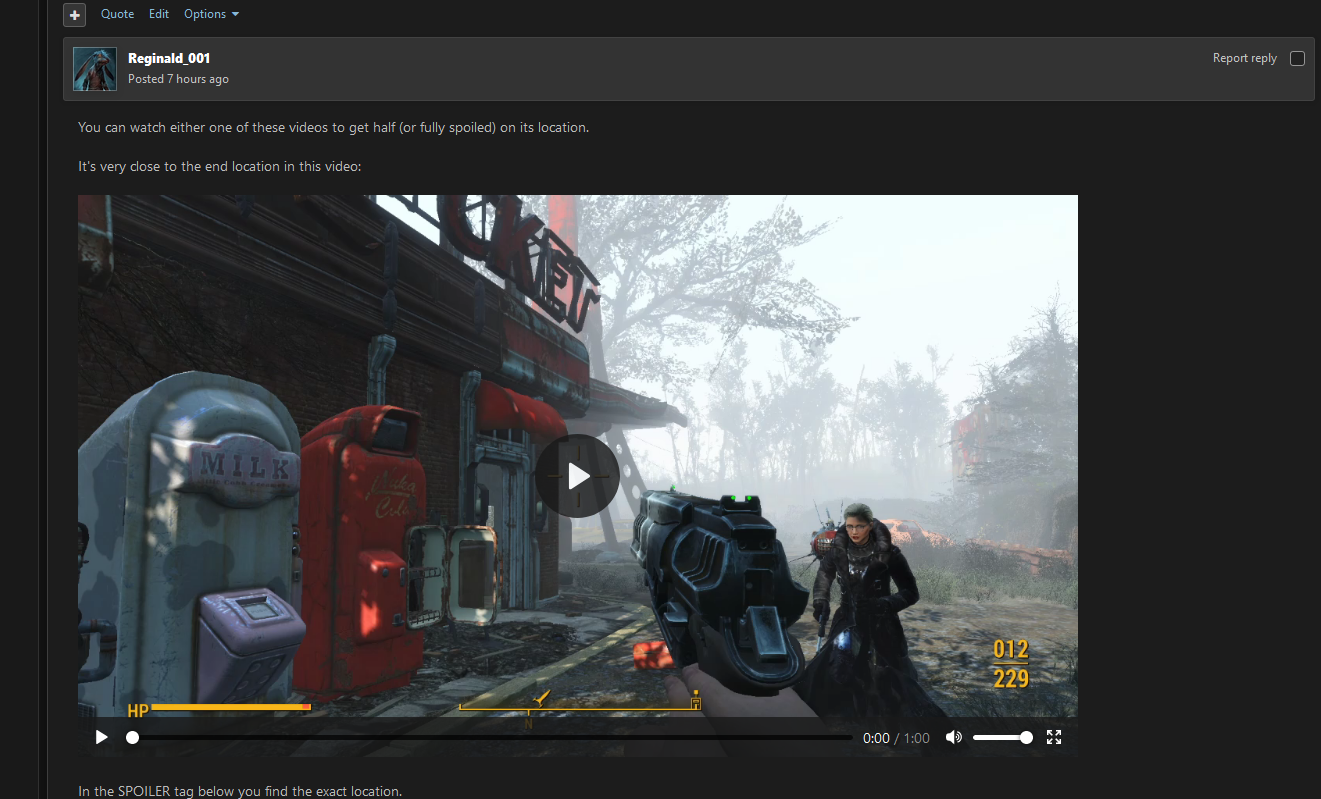Click the 'Posted 7 hours ago' timestamp
Viewport: 1321px width, 799px height.
point(178,79)
